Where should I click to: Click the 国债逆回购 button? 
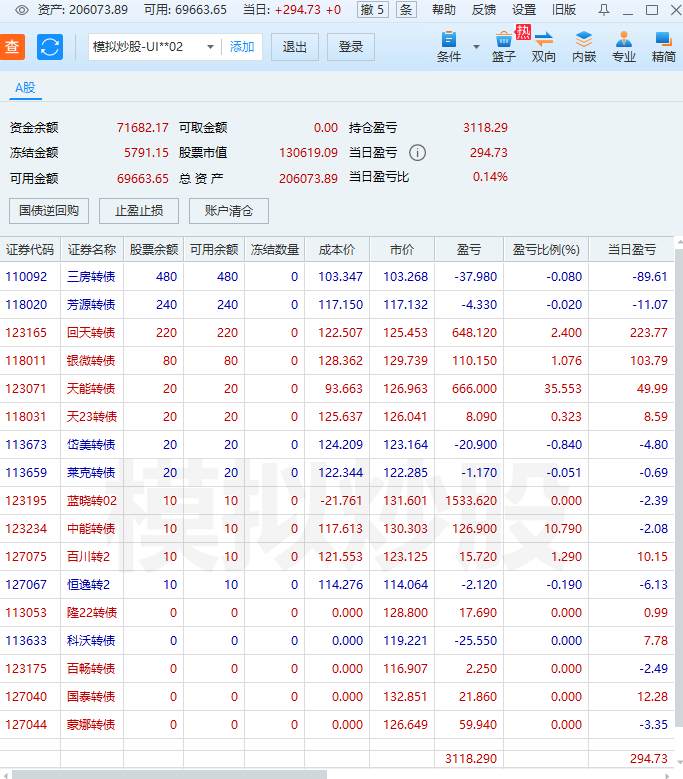(49, 211)
